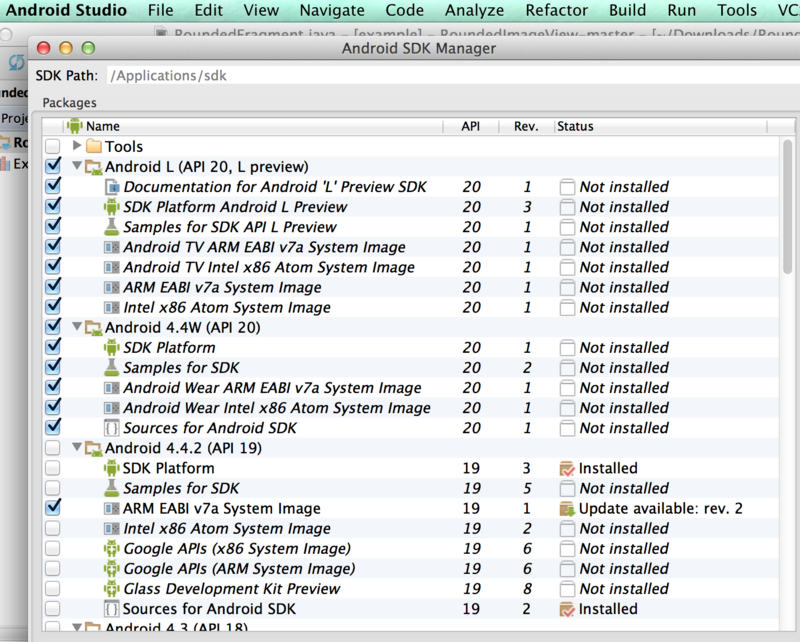Click the Android TV ARM EABI v7a image icon
Viewport: 800px width, 642px height.
point(112,248)
